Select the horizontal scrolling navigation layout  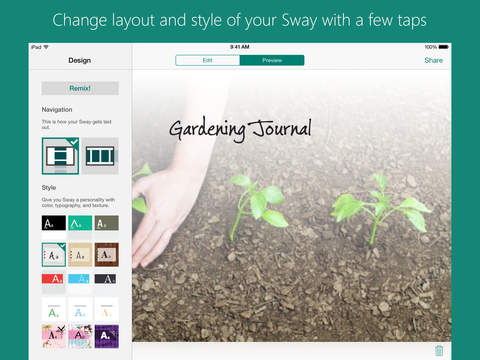[100, 156]
